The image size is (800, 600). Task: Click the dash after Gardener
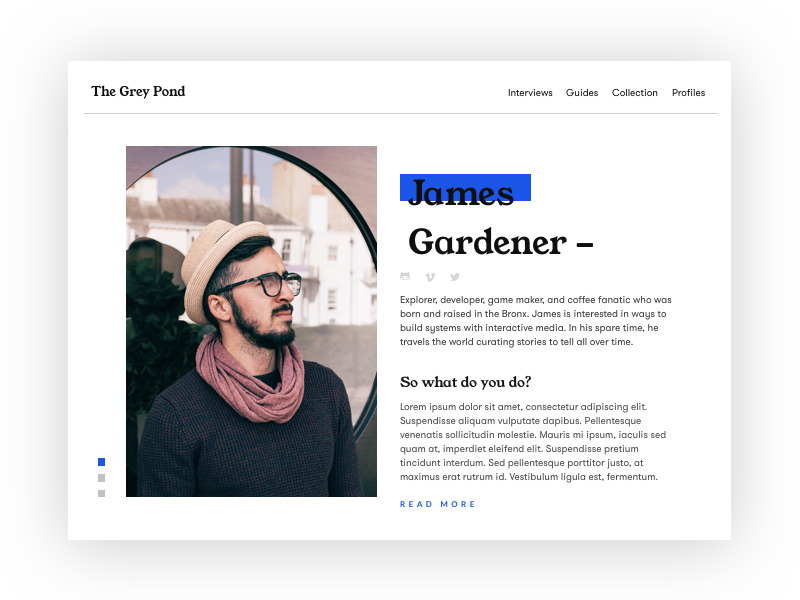click(x=585, y=244)
